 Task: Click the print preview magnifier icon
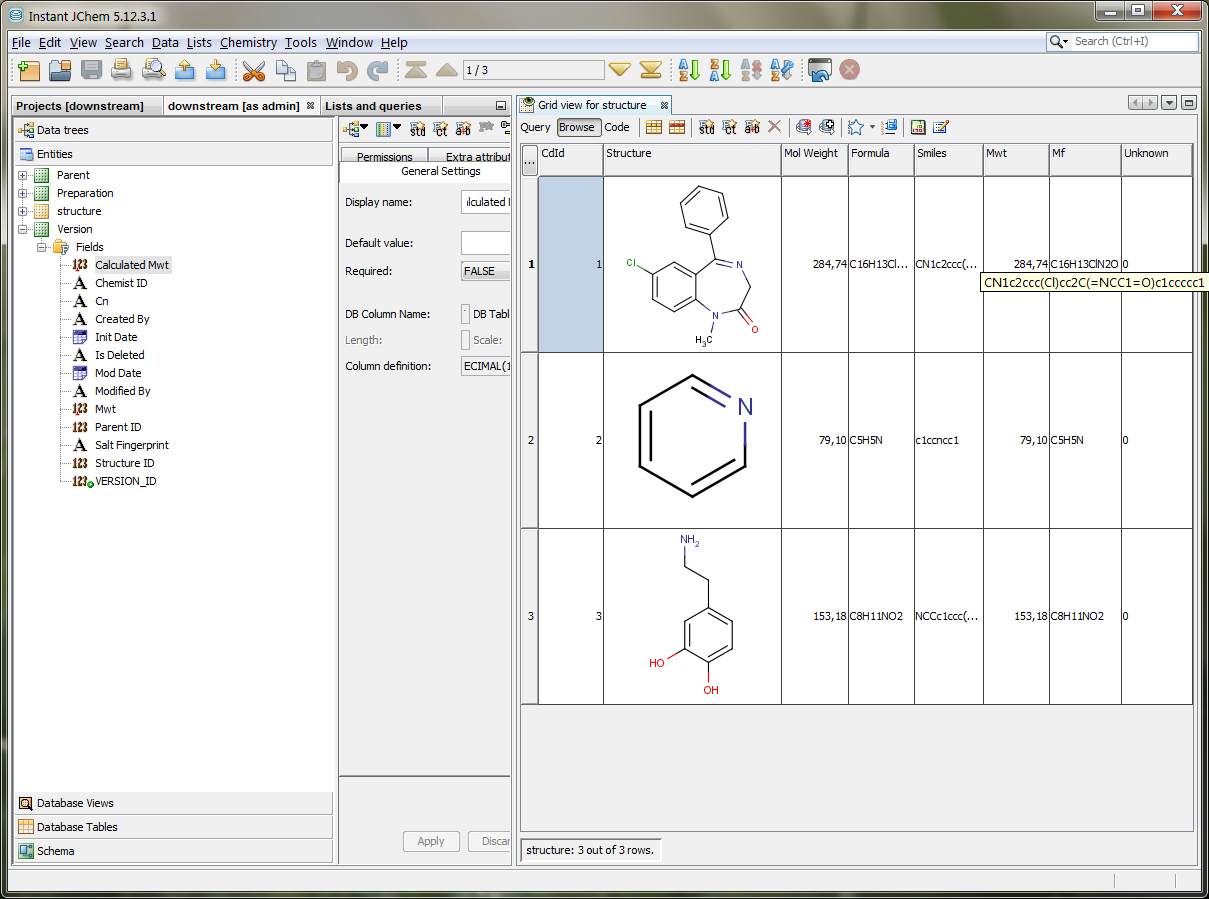click(153, 70)
